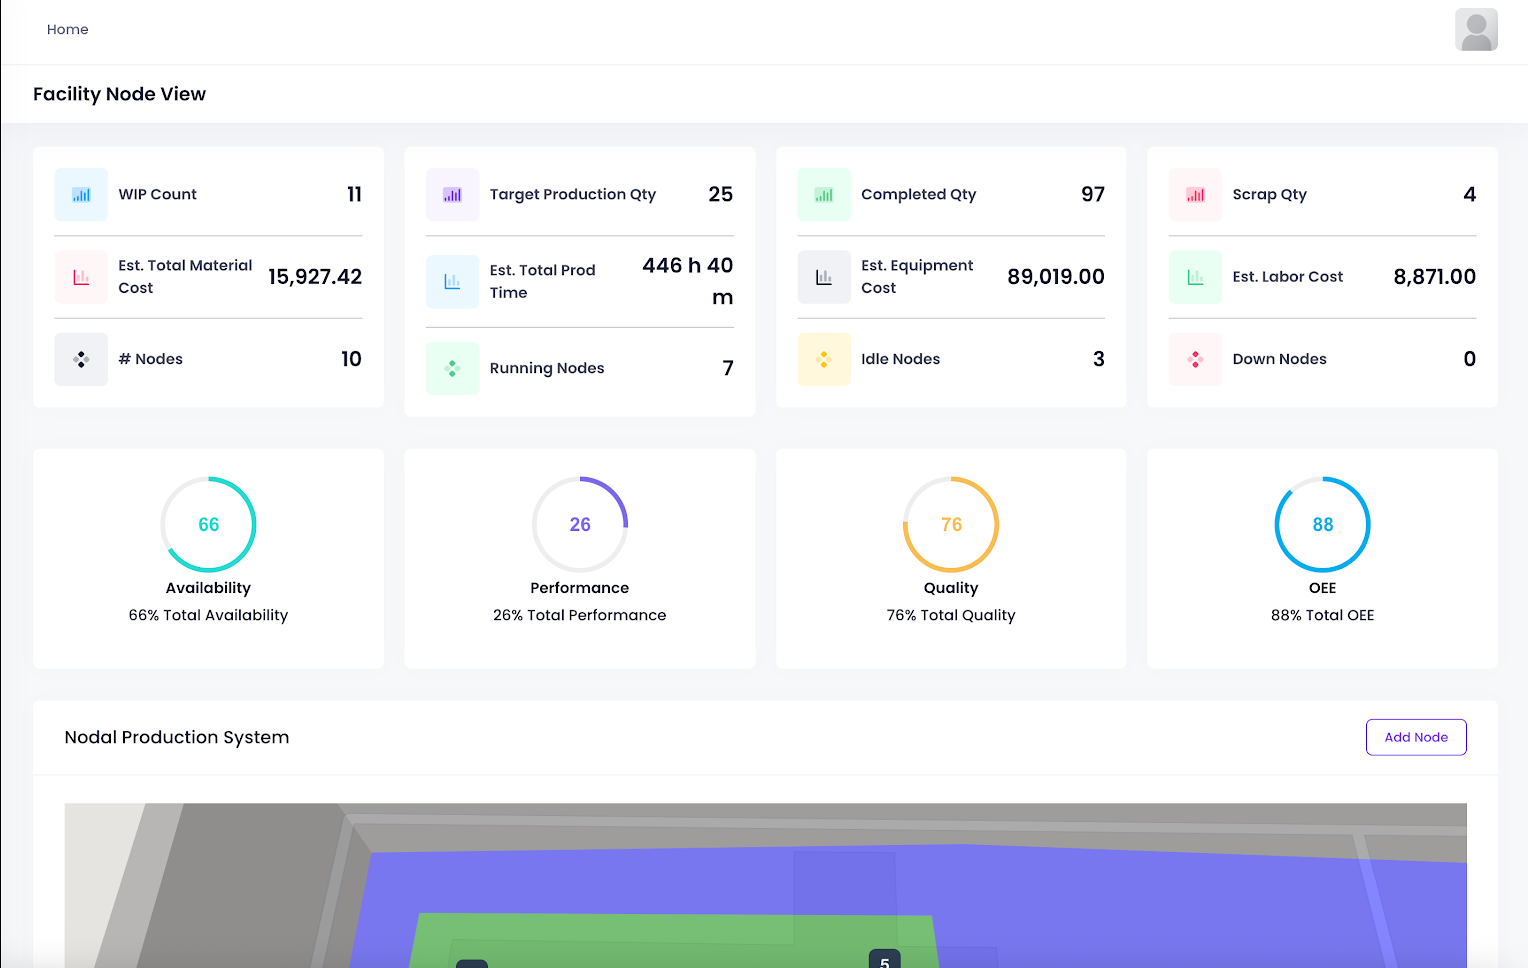Viewport: 1528px width, 968px height.
Task: Click the Add Node button
Action: [1416, 737]
